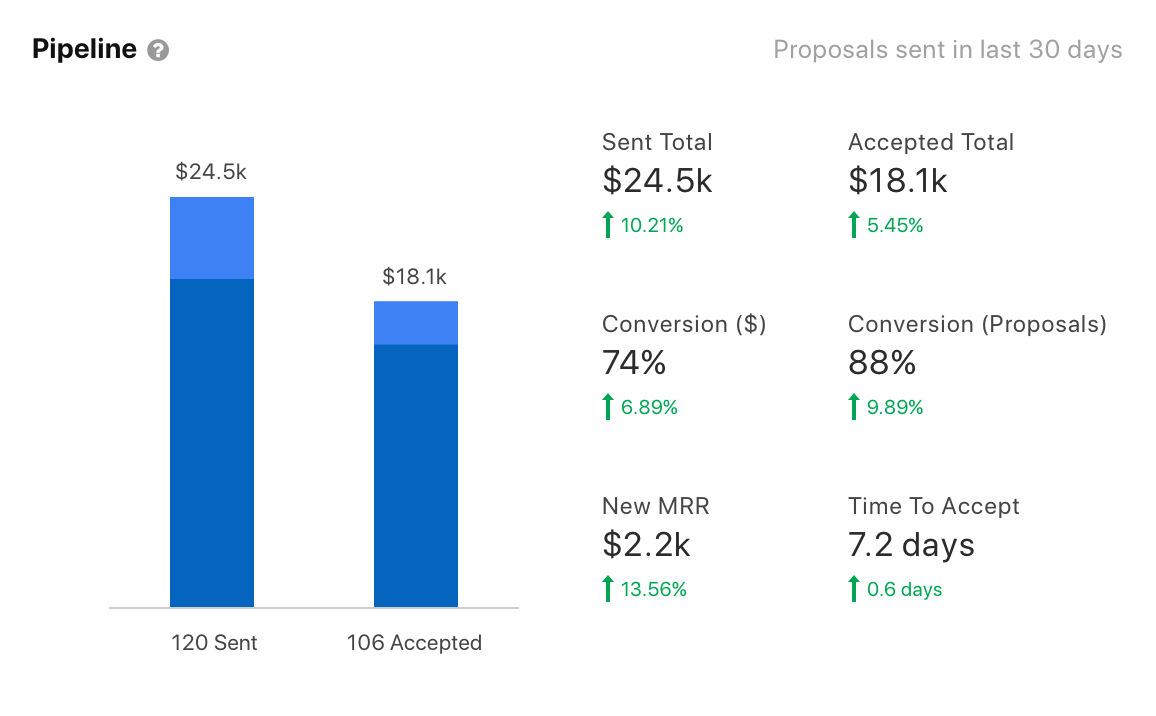Click the Pipeline help question-mark icon
Screen dimensions: 1156x716
pos(158,50)
